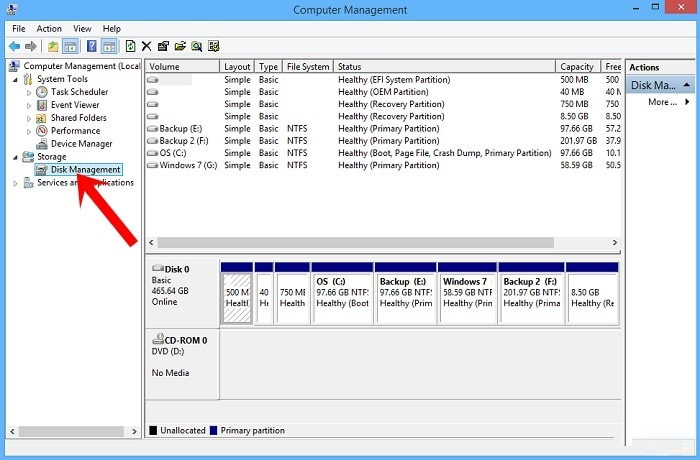The width and height of the screenshot is (700, 460).
Task: Click the Up one level toolbar icon
Action: [53, 46]
